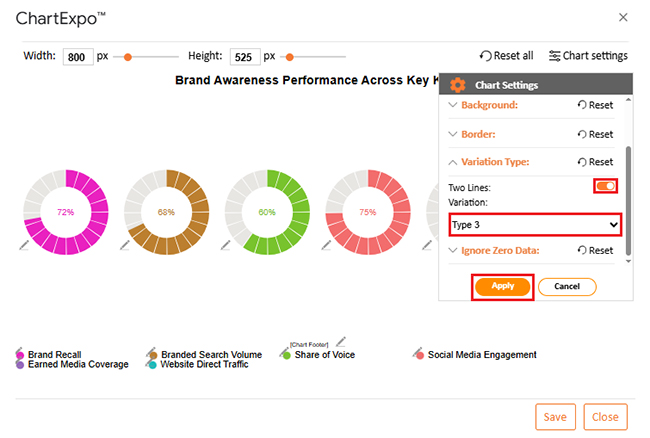Screen dimensions: 650x438
Task: Toggle the Two Lines switch
Action: (605, 186)
